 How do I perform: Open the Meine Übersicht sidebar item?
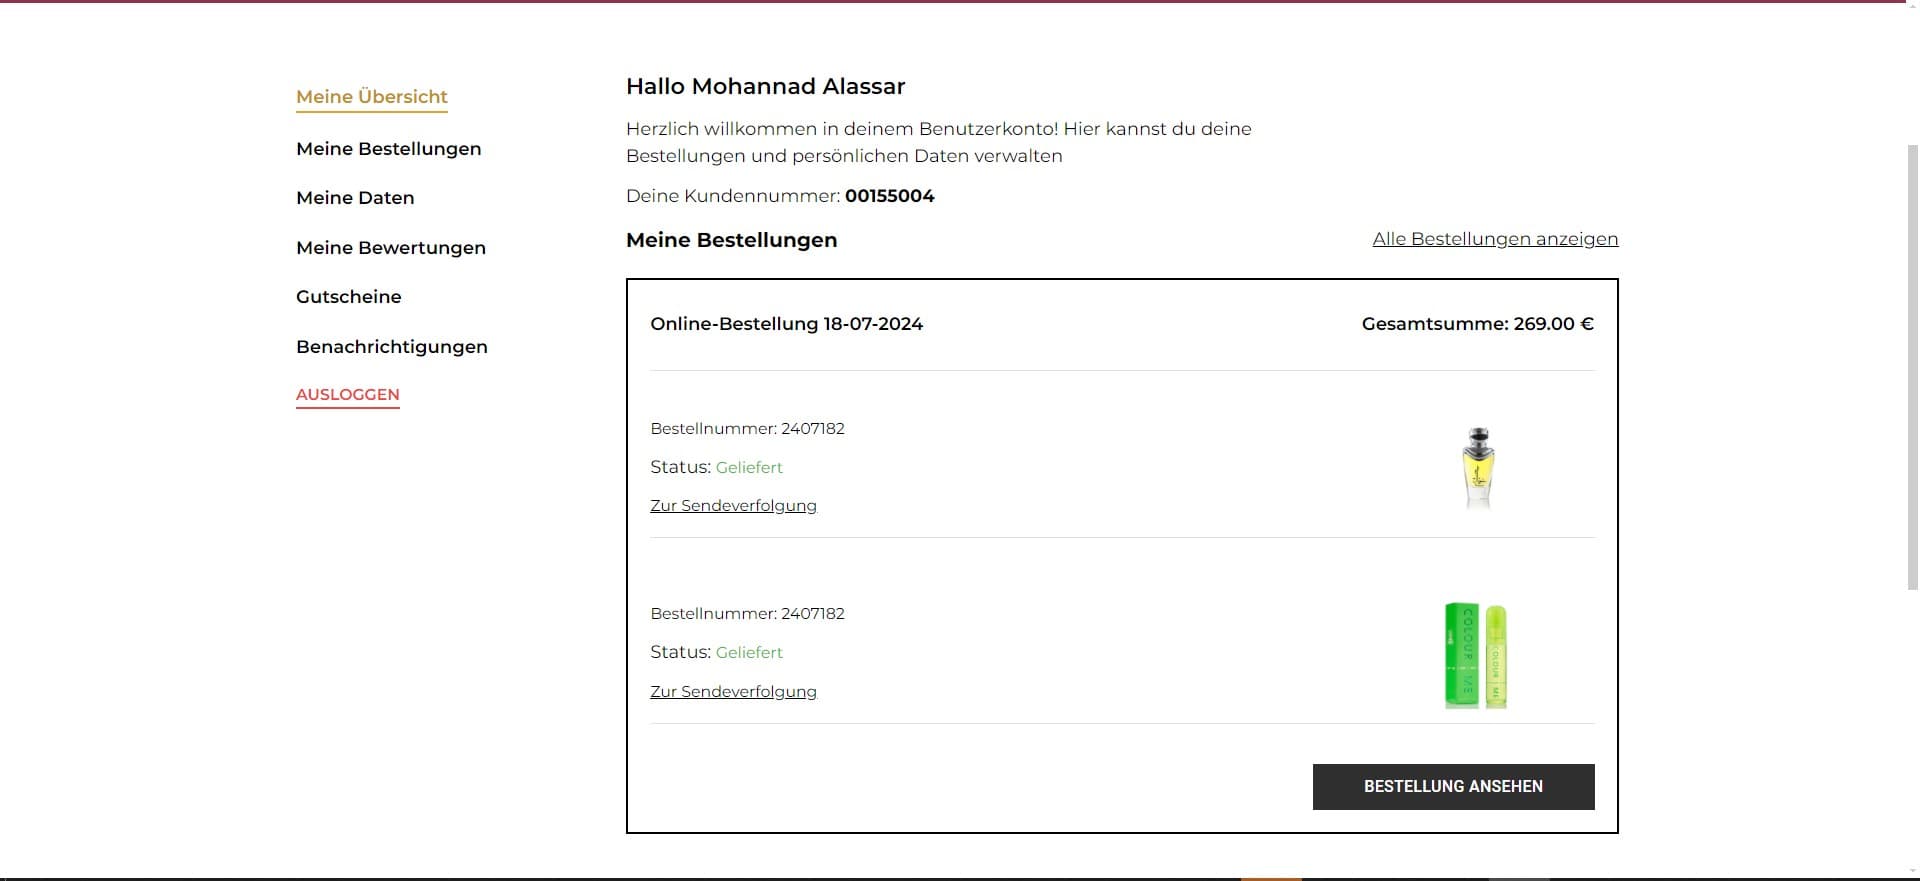pyautogui.click(x=371, y=97)
